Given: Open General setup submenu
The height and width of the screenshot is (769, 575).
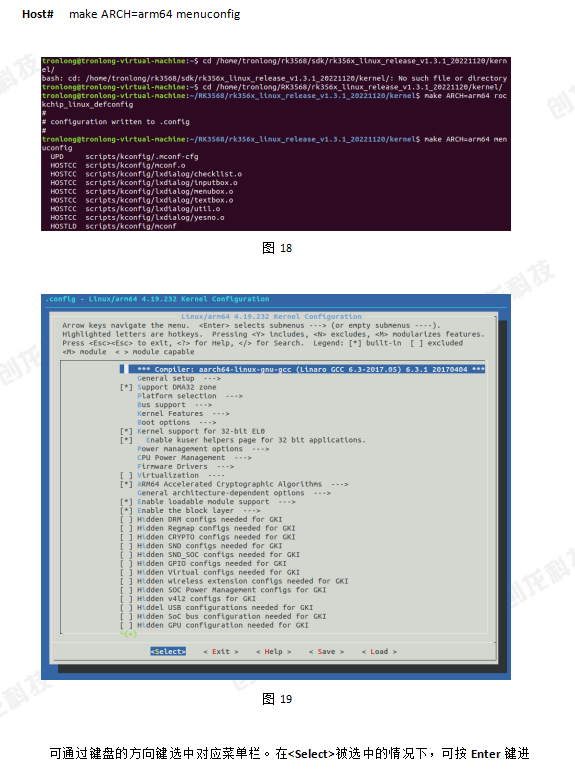Looking at the screenshot, I should [x=179, y=379].
